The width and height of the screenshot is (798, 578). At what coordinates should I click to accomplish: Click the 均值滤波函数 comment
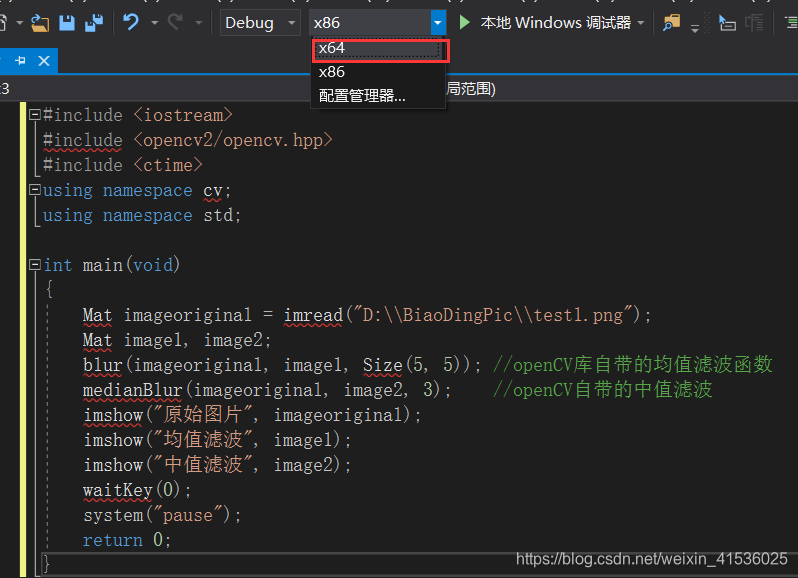point(633,365)
